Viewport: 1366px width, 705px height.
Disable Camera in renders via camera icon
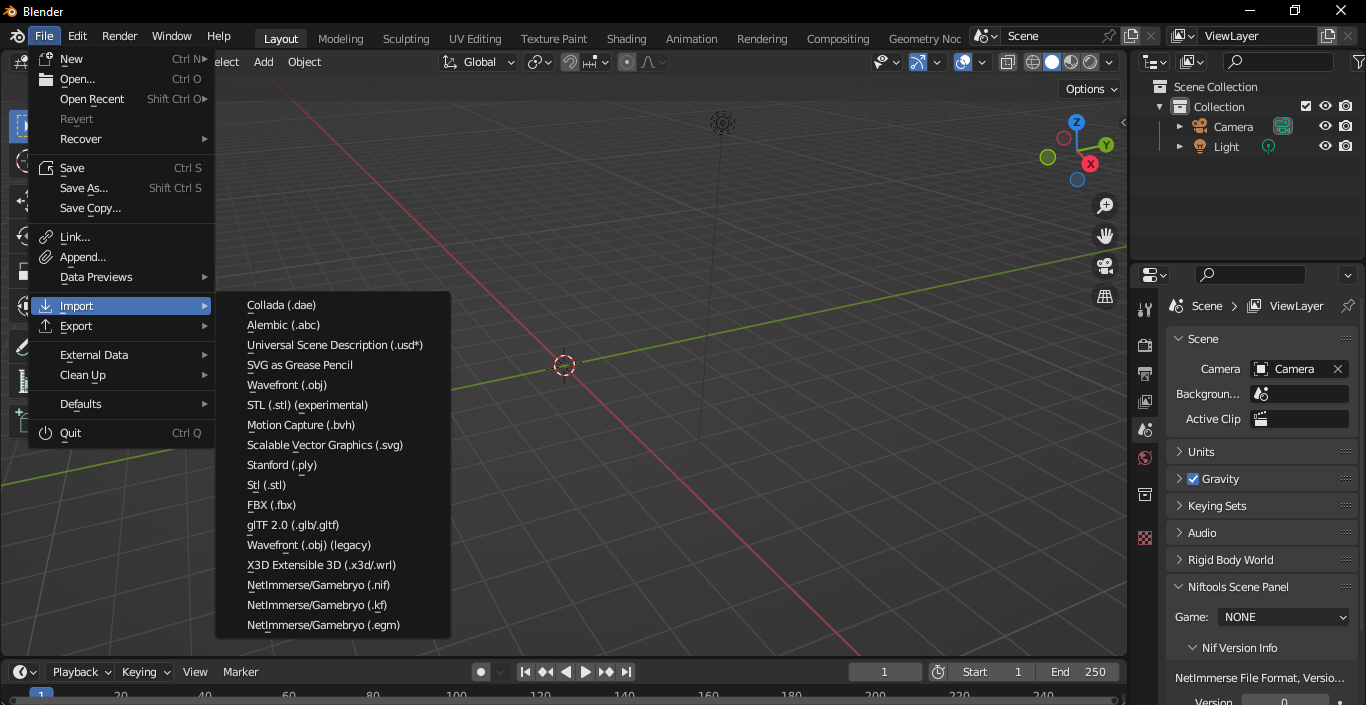point(1346,126)
